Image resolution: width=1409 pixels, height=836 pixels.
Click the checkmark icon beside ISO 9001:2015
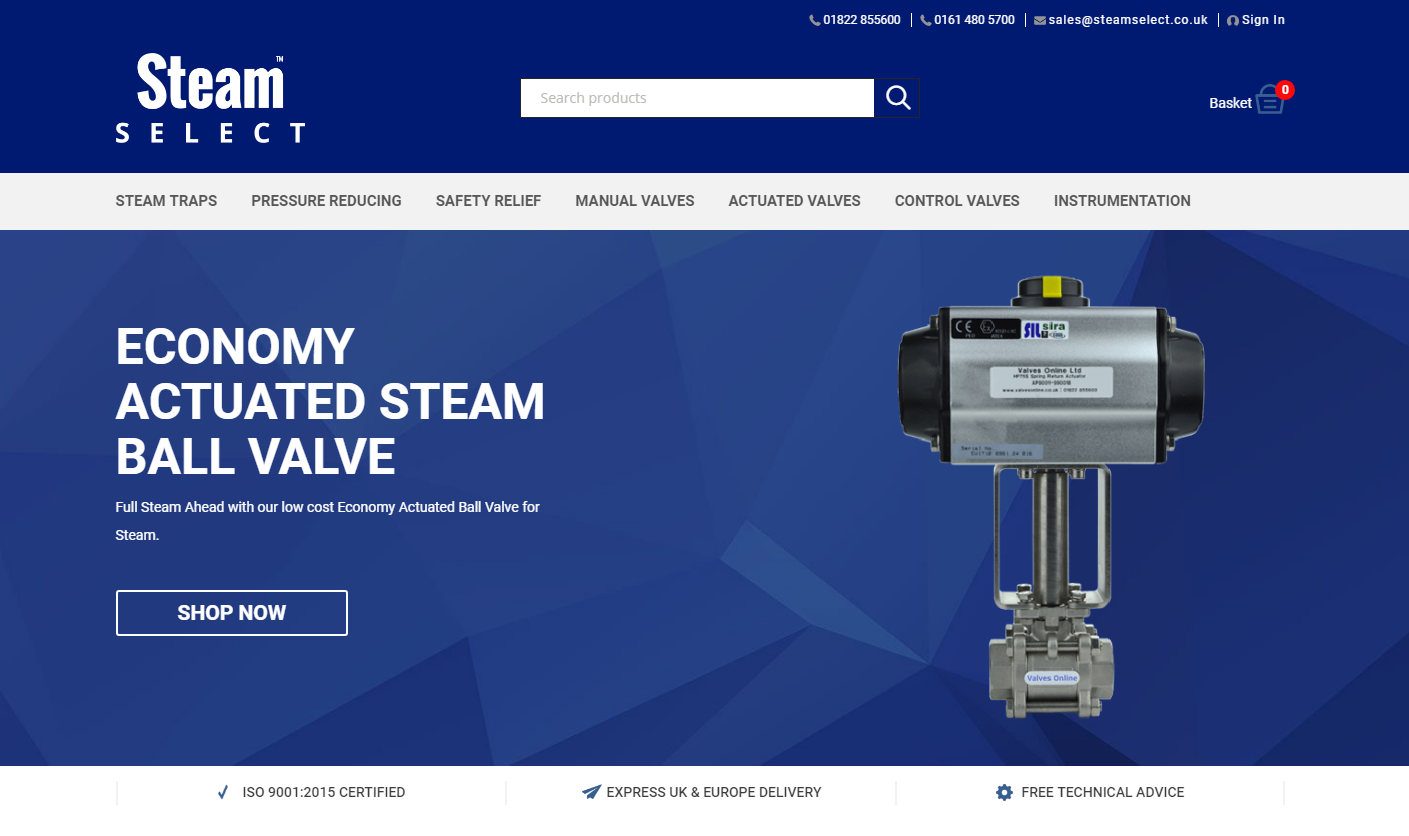pyautogui.click(x=223, y=793)
